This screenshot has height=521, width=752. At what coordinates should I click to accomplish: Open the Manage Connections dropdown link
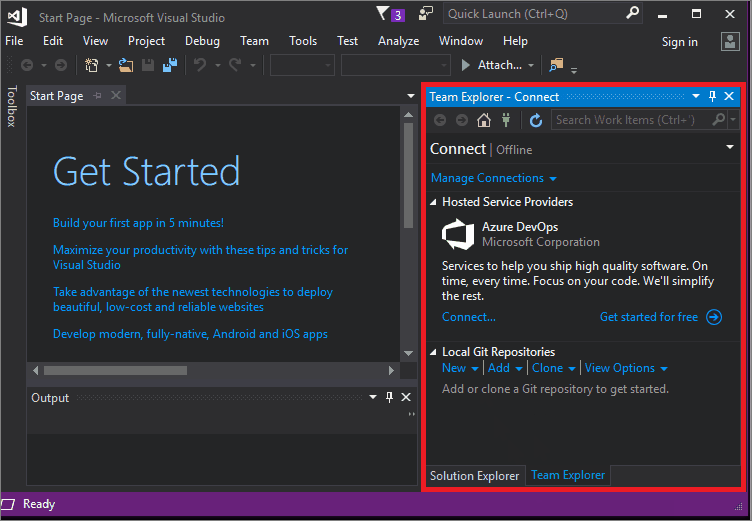pos(494,178)
